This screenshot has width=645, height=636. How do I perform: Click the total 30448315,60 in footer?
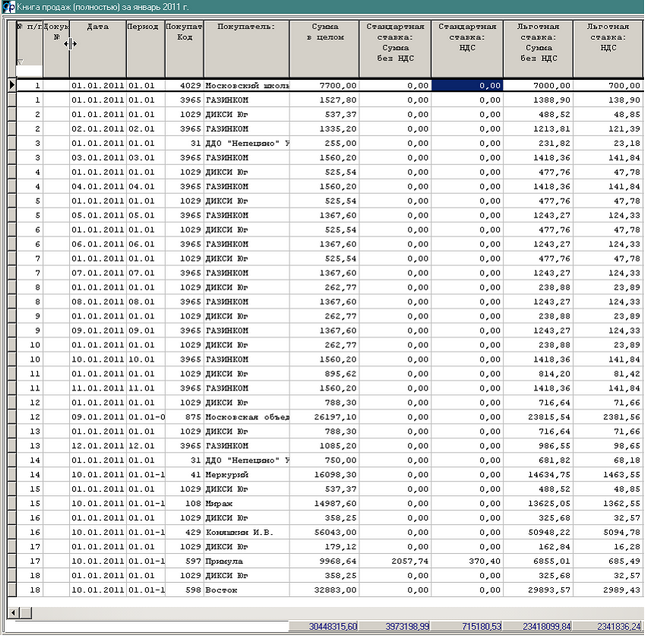(x=324, y=626)
